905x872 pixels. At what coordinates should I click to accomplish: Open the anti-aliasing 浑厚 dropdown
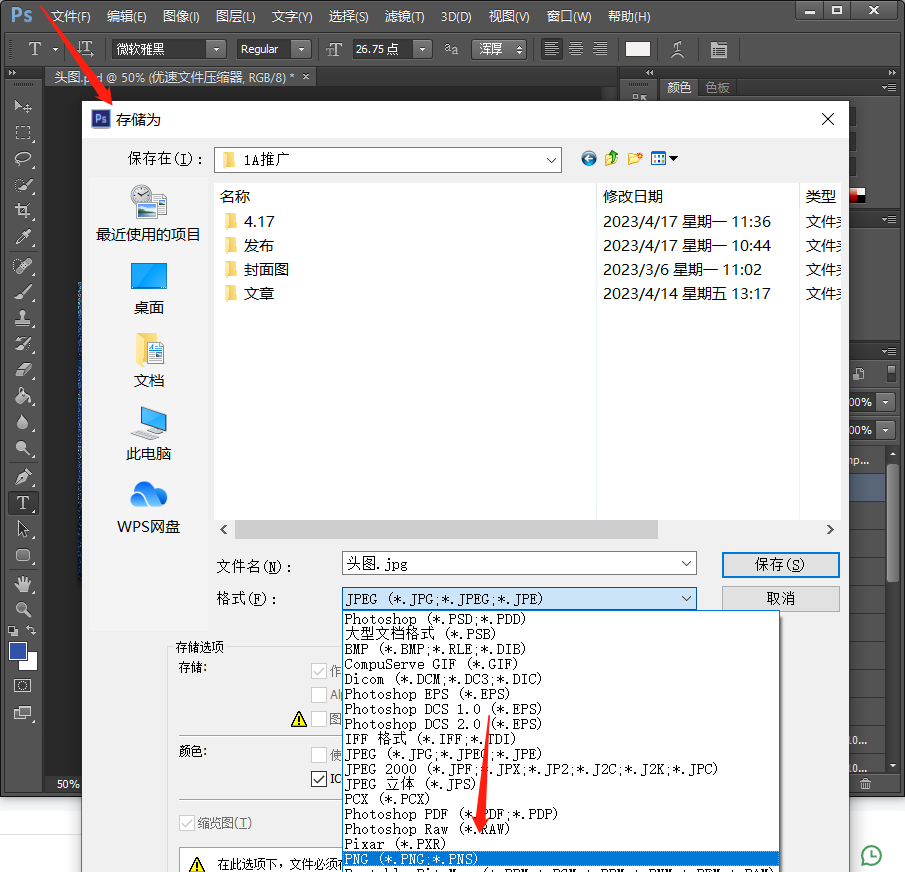click(499, 49)
